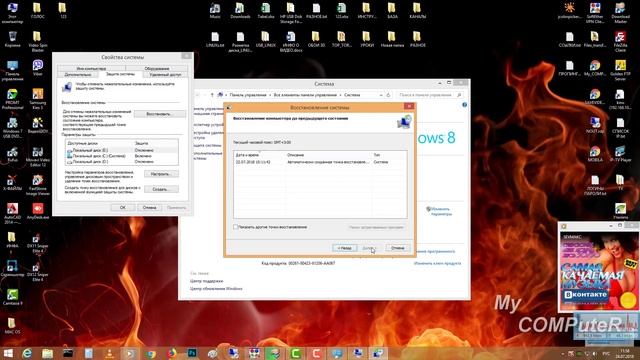Open the FileZilla Client desktop icon
The width and height of the screenshot is (640, 360).
pos(620,41)
